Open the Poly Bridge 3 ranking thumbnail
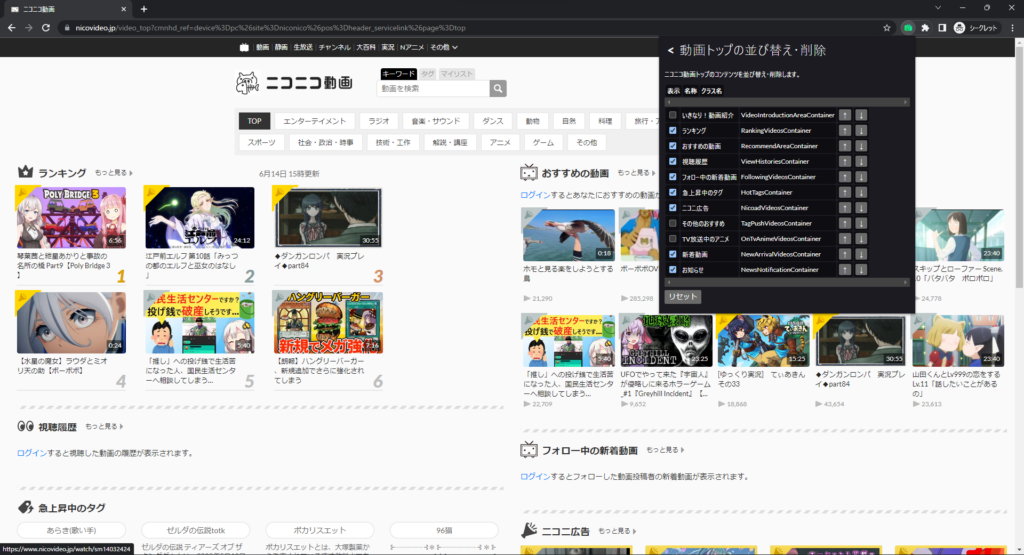 (71, 218)
